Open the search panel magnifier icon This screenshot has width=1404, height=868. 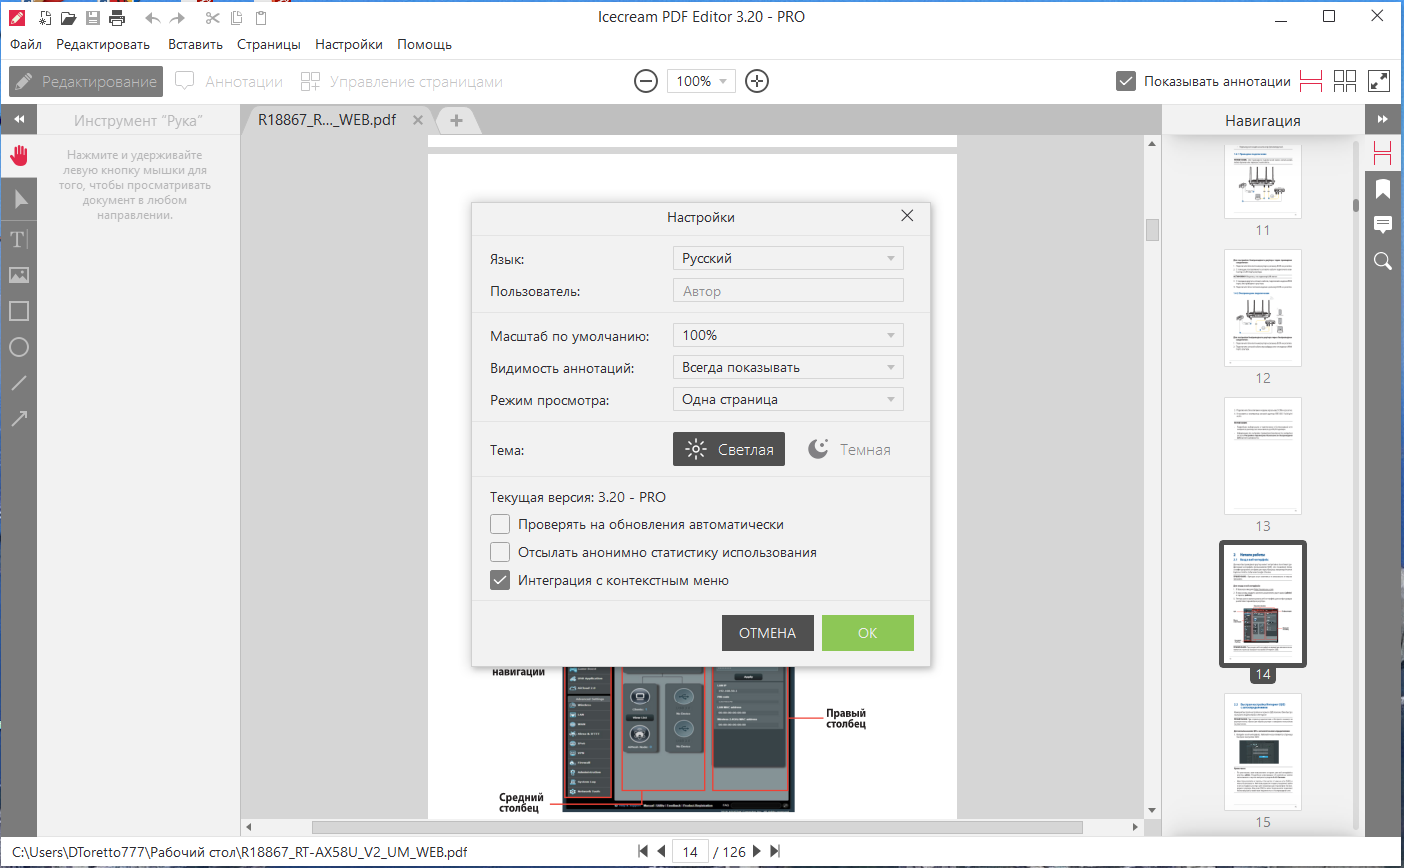point(1383,261)
